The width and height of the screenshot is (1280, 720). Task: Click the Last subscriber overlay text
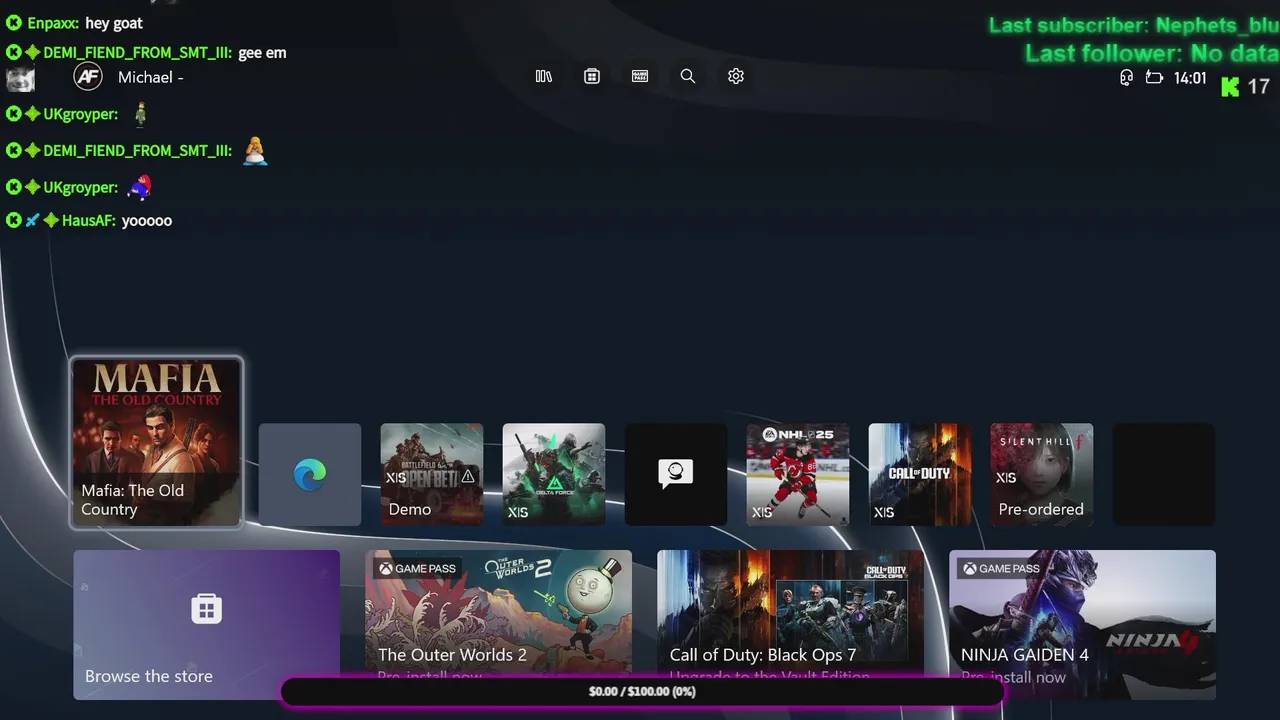pyautogui.click(x=1134, y=25)
